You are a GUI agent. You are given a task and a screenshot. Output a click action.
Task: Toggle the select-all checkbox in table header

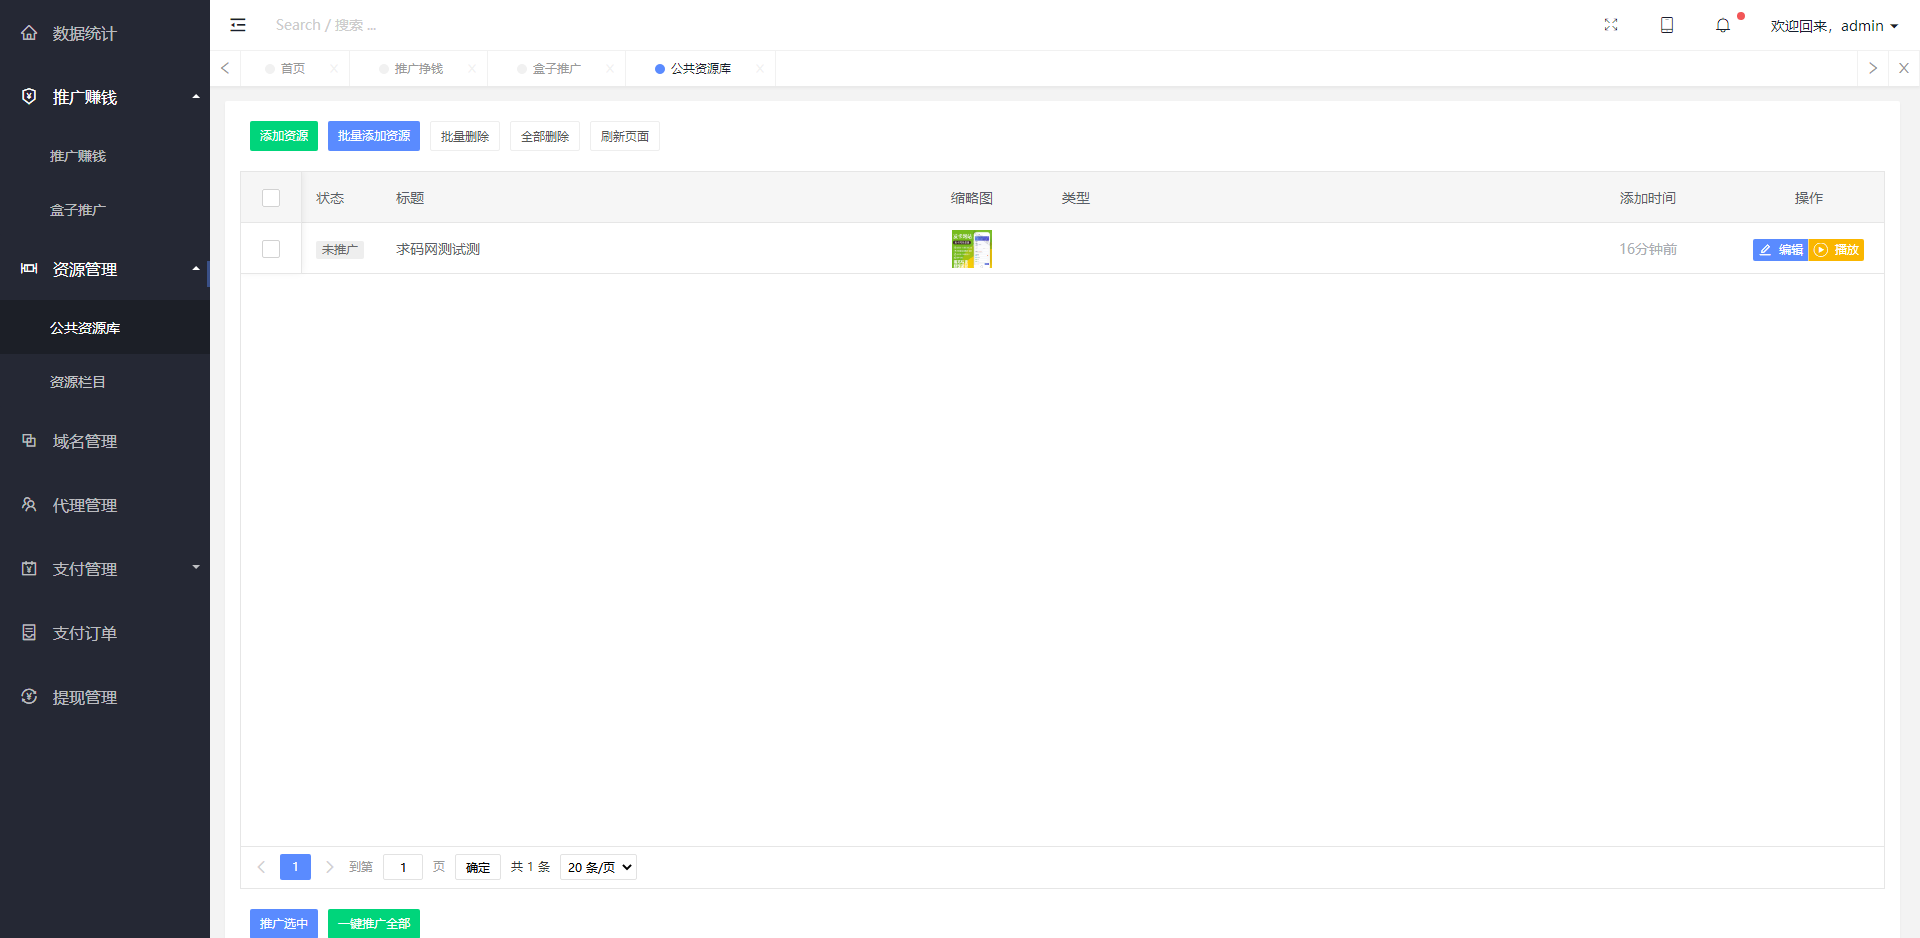(x=271, y=198)
